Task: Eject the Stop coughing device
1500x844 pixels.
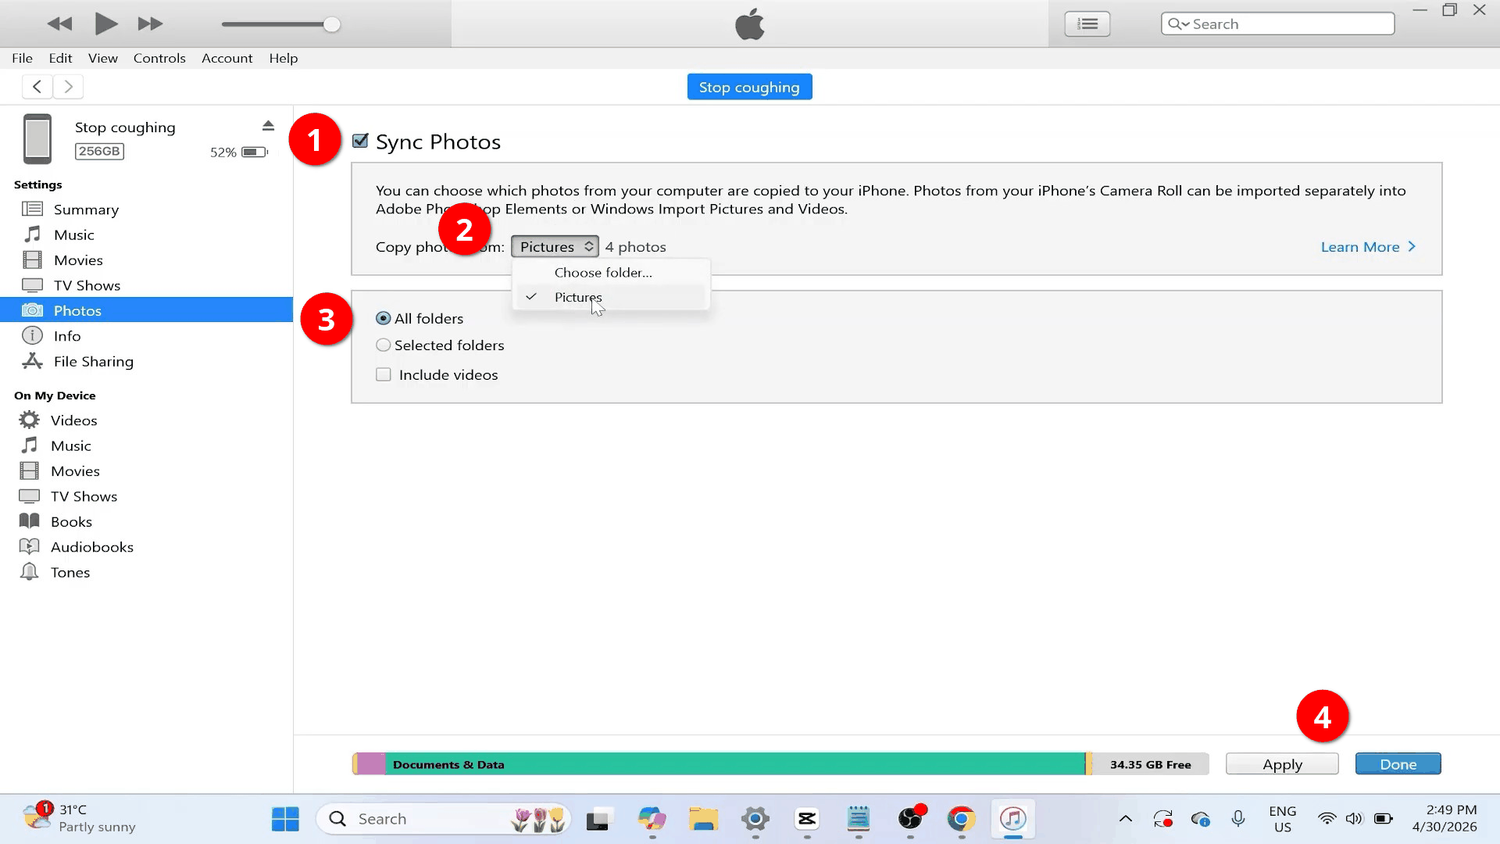Action: tap(268, 126)
